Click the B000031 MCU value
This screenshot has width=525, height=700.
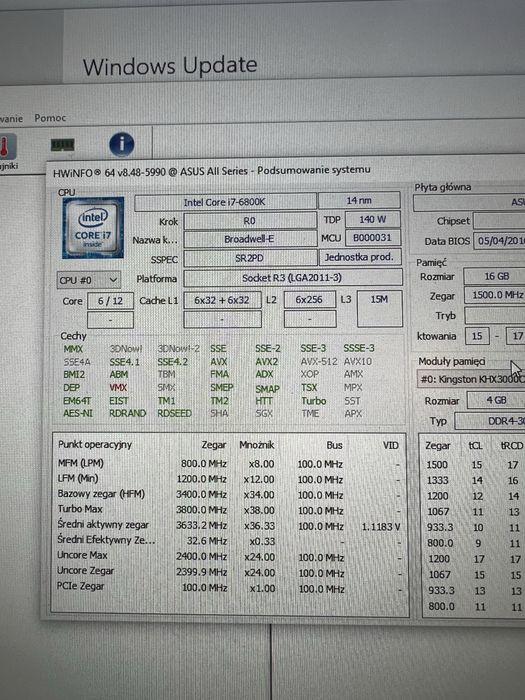tap(373, 238)
